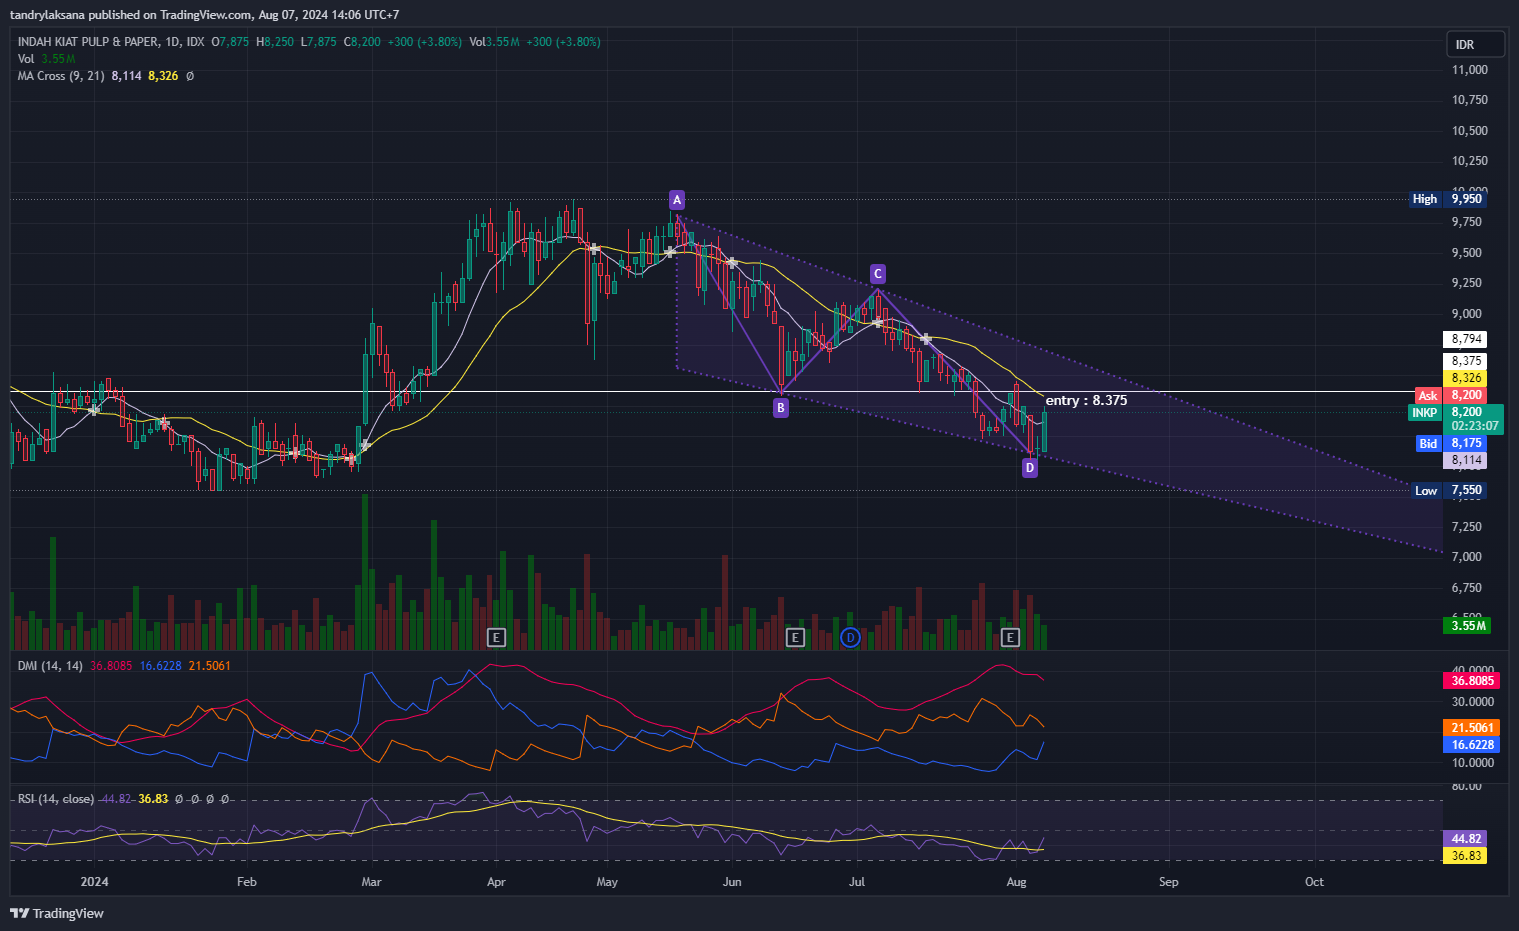This screenshot has width=1519, height=931.
Task: Click the 11,000 price axis label
Action: (x=1469, y=70)
